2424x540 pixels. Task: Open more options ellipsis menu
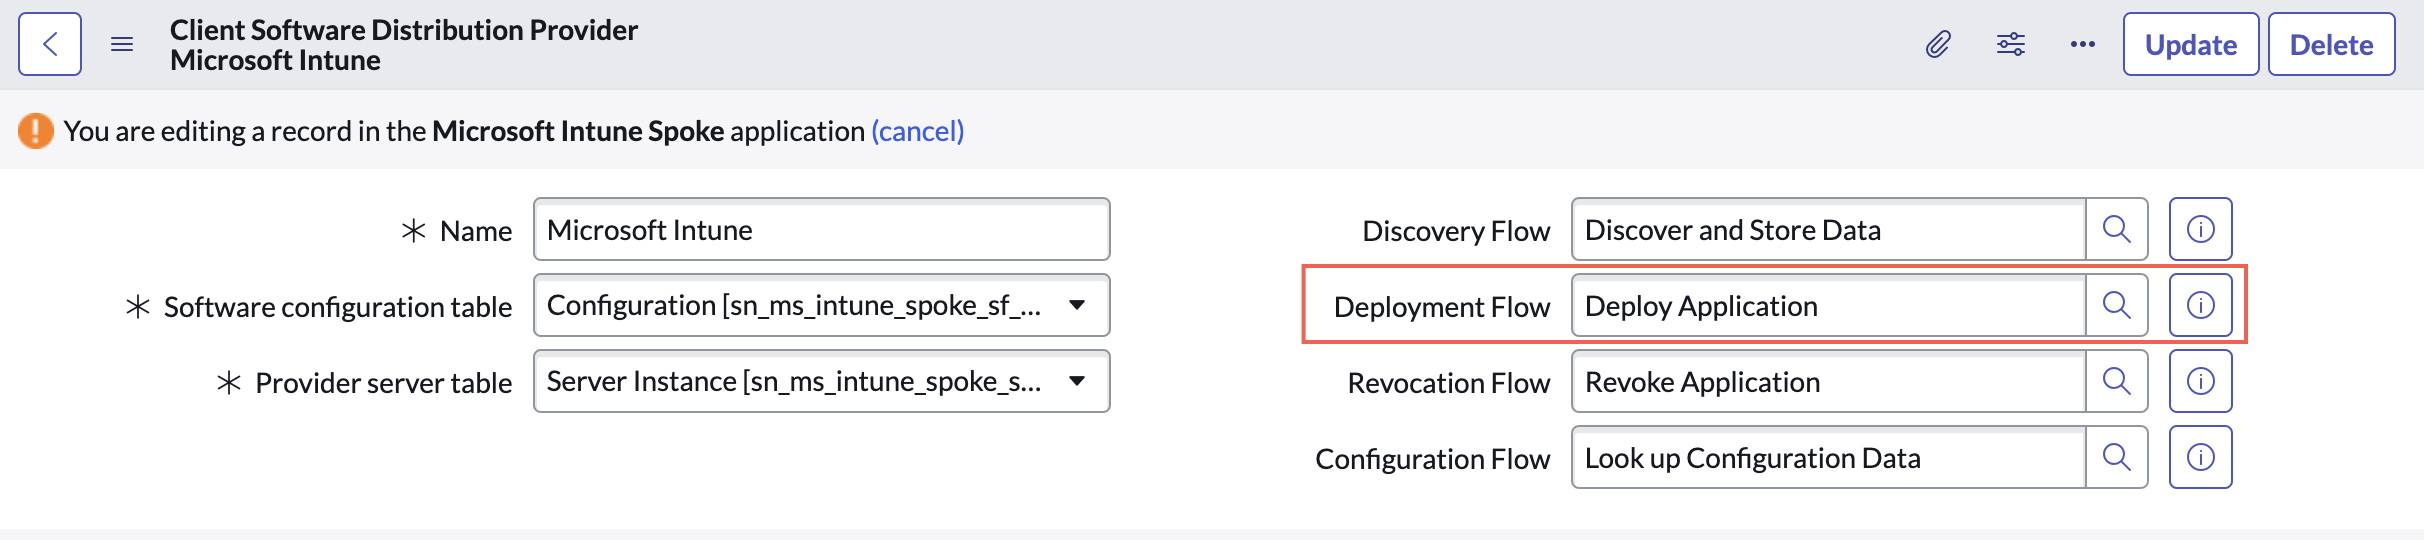click(2083, 44)
